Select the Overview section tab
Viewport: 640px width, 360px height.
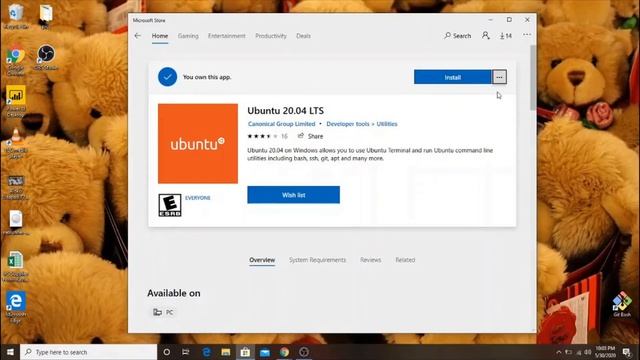[262, 260]
